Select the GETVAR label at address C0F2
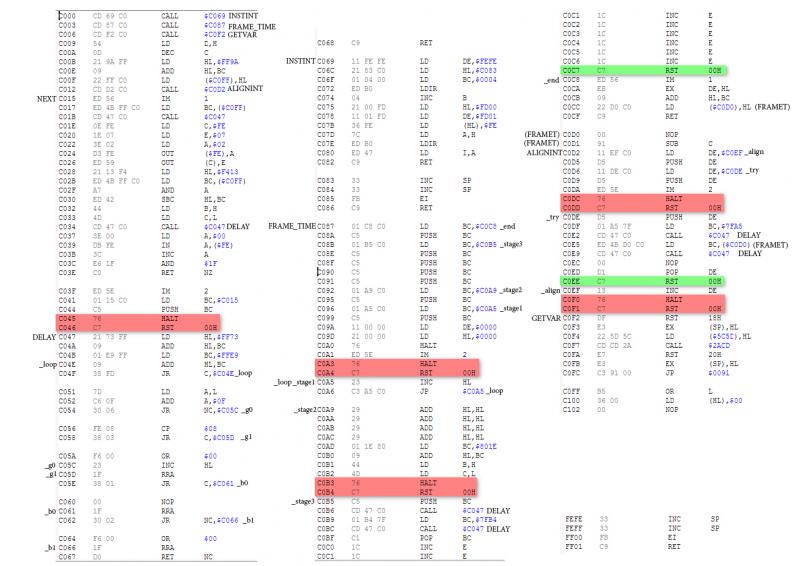 pos(546,318)
